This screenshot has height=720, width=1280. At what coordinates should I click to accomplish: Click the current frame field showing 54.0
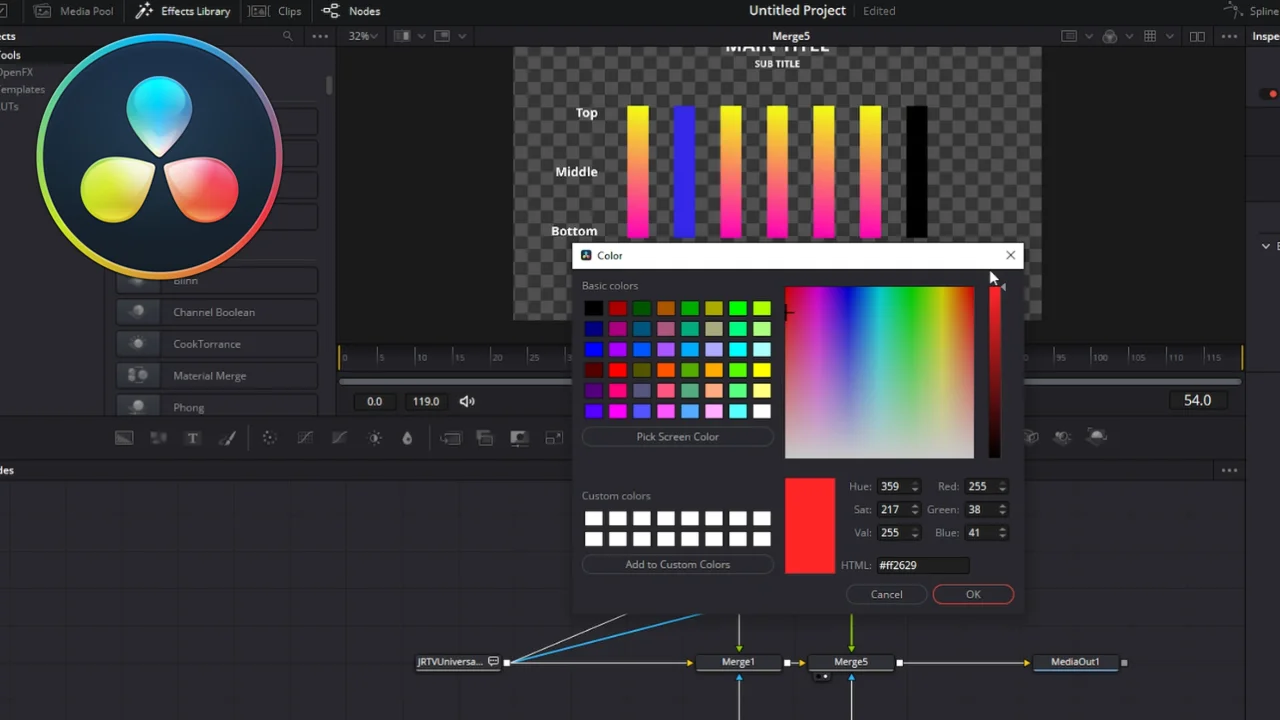[x=1197, y=400]
